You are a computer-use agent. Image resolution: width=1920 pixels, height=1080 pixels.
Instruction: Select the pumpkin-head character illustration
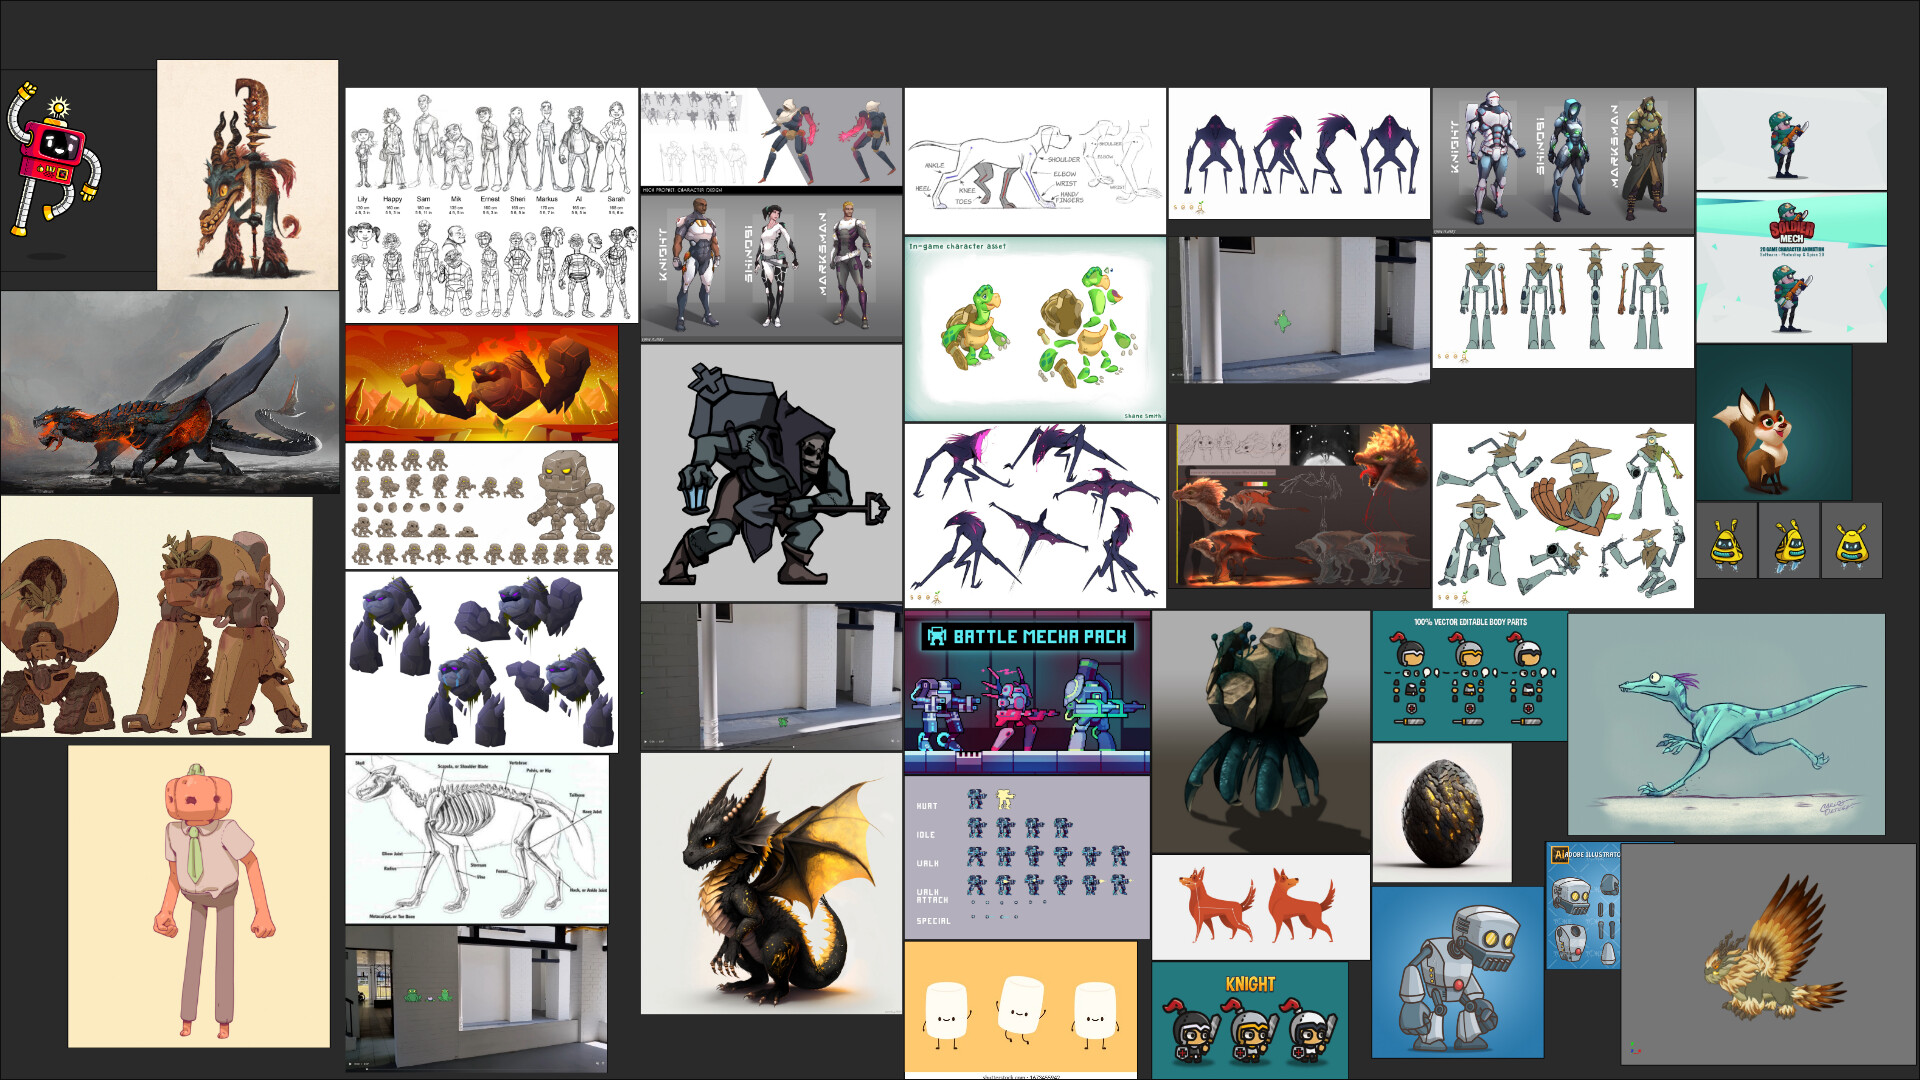[199, 896]
